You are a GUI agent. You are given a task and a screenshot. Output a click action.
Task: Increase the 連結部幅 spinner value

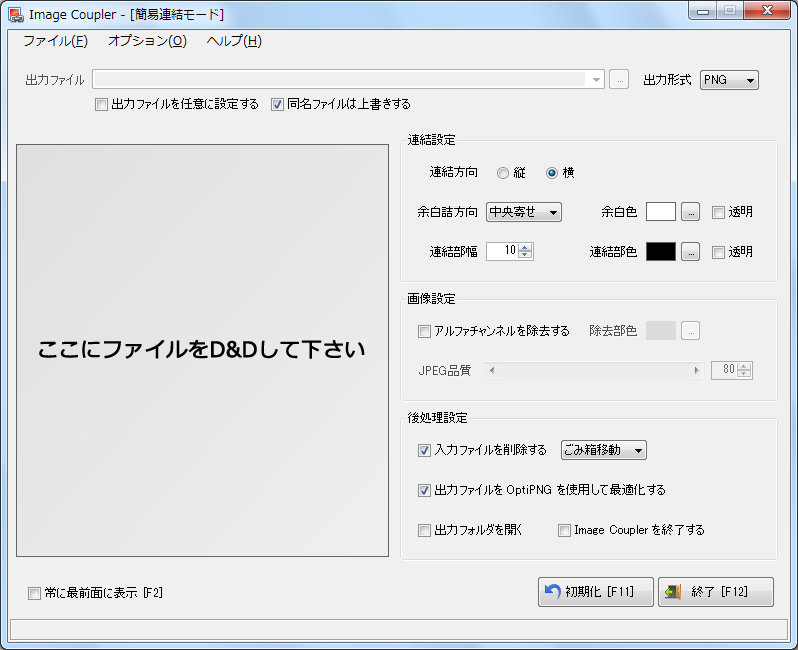pos(526,247)
